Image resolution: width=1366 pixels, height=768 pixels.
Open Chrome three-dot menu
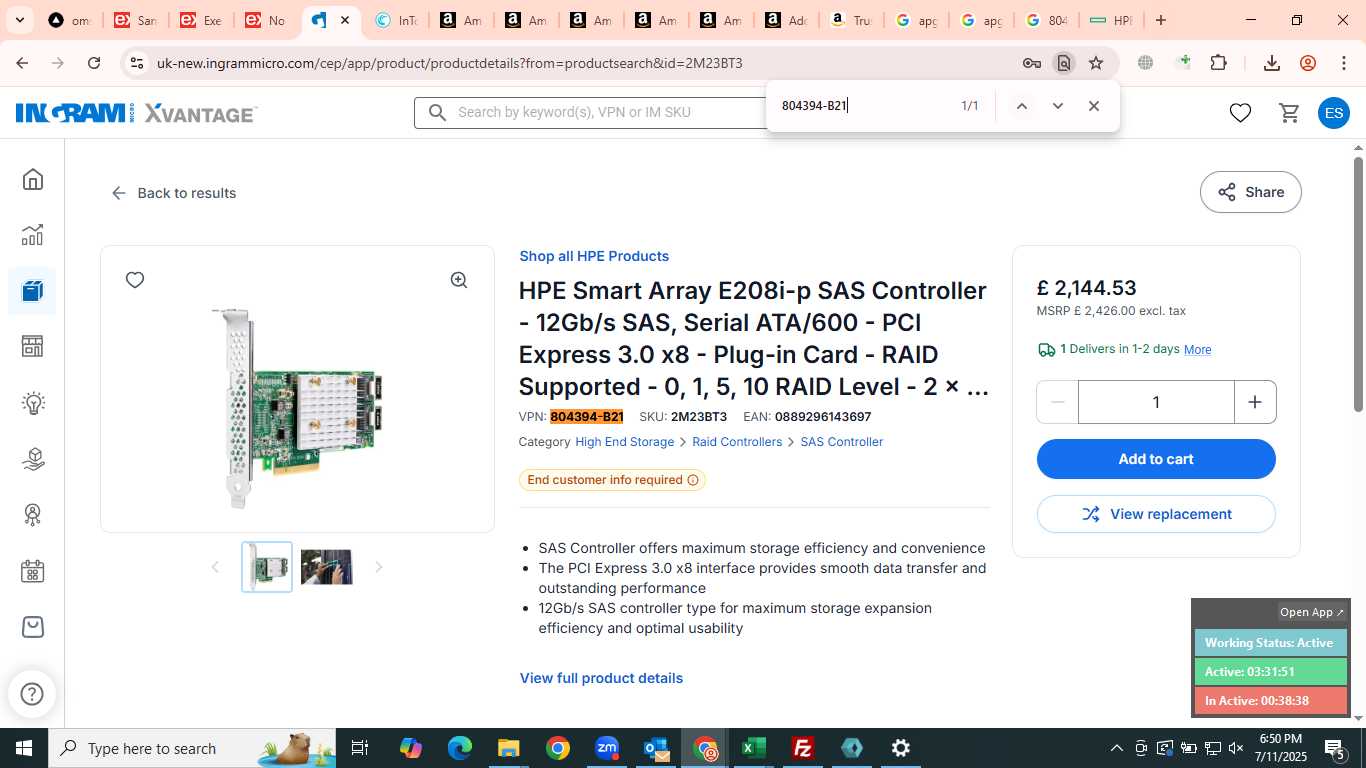pos(1344,63)
